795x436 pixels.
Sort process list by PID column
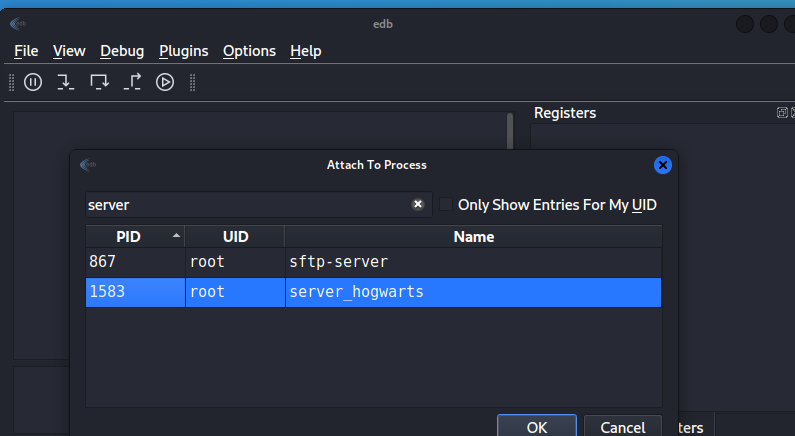[134, 237]
